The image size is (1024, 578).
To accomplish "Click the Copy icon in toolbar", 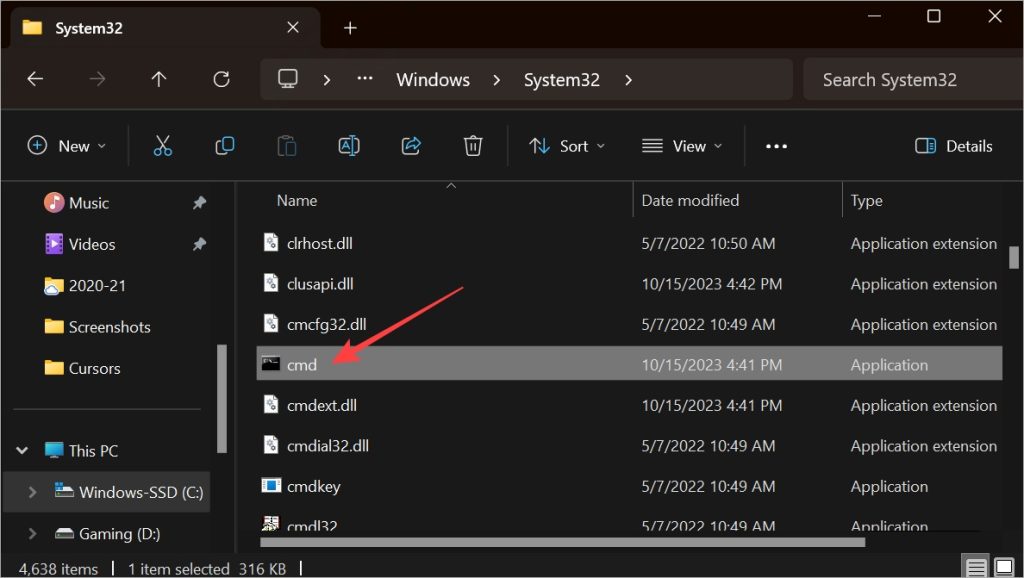I will (225, 146).
